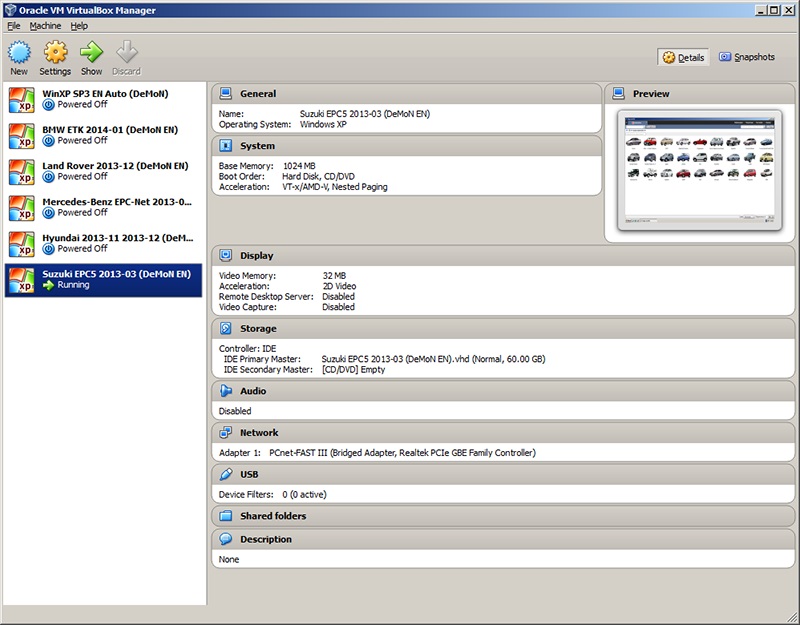Click the Video Capture Disabled value

(x=338, y=307)
